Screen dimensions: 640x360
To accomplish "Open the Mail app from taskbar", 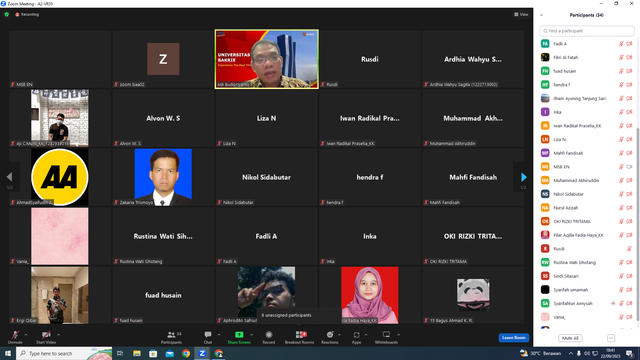I will (169, 353).
